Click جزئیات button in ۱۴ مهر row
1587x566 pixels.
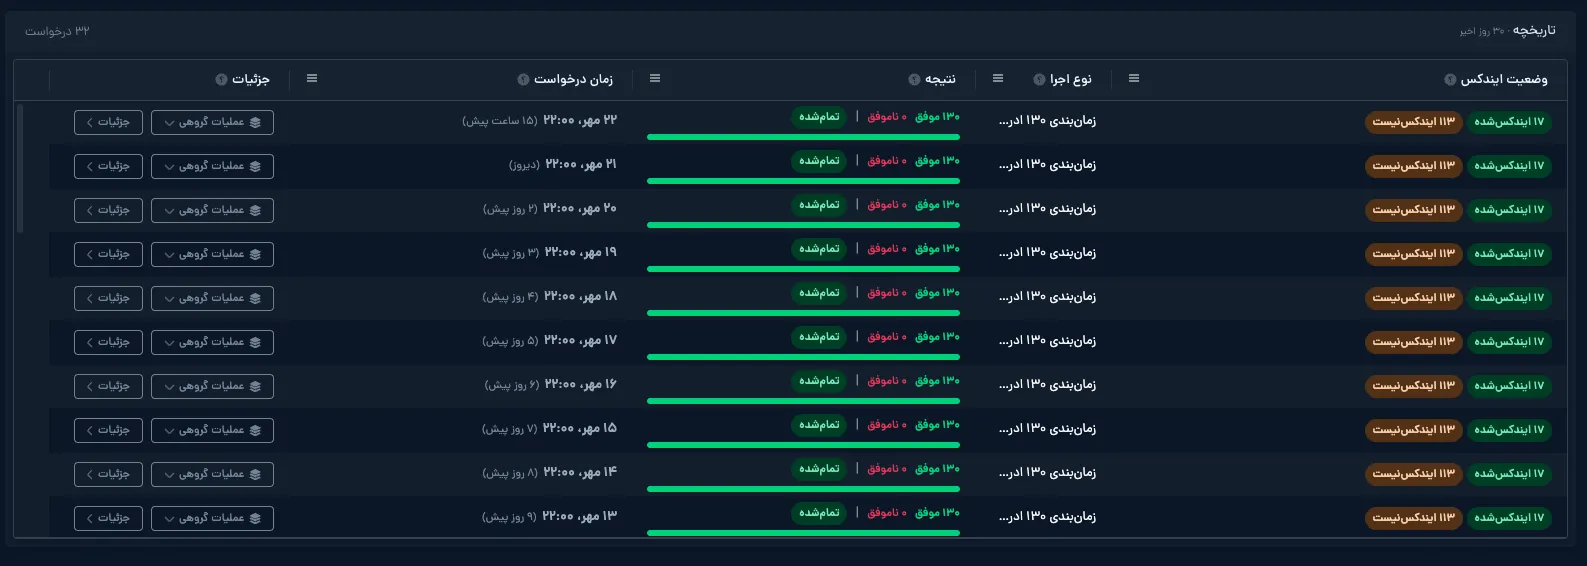point(108,474)
